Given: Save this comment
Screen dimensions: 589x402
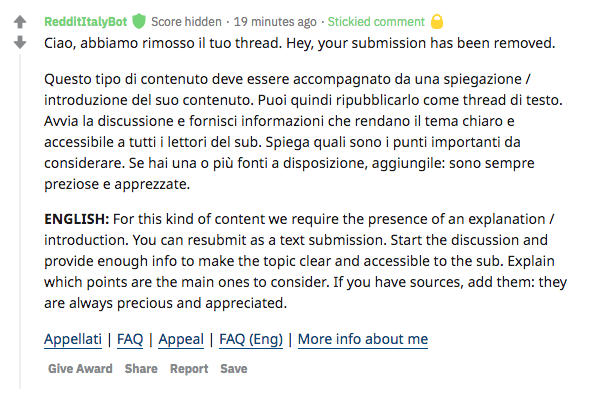Looking at the screenshot, I should [x=234, y=369].
